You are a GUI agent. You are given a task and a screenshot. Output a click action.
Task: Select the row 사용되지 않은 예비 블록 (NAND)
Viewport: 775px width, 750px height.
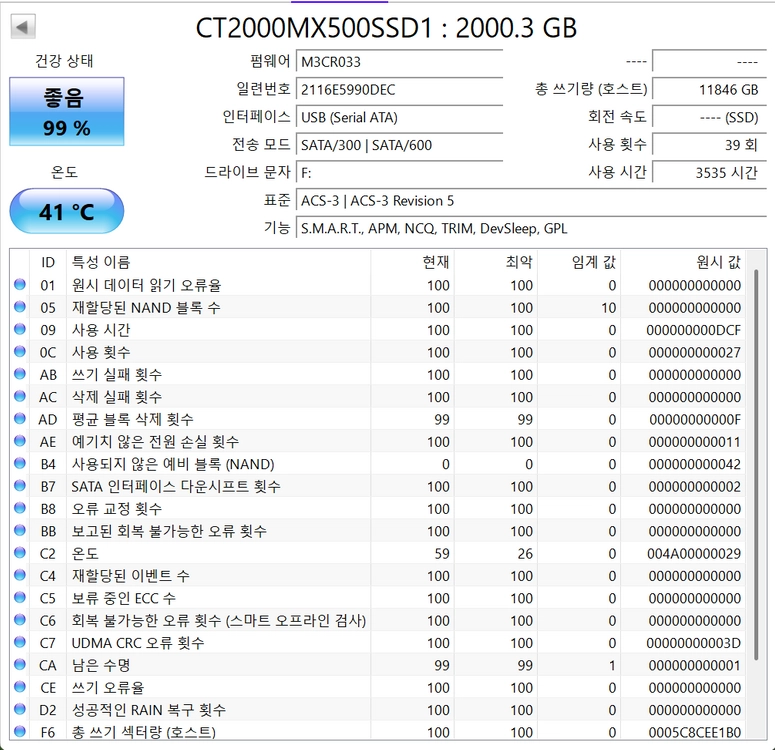(378, 464)
